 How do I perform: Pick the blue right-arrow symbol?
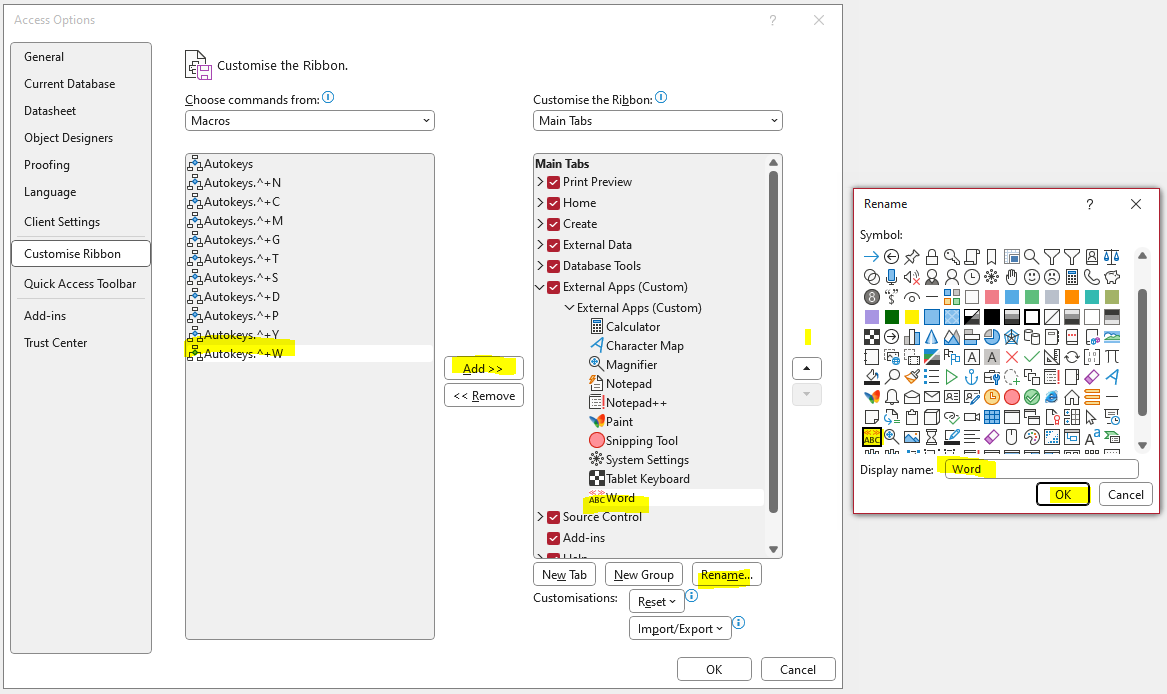(872, 257)
